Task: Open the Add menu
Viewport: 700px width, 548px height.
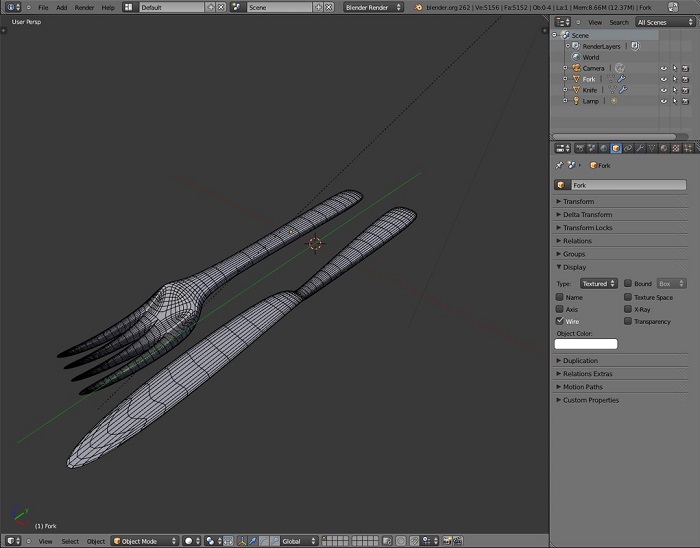Action: (62, 8)
